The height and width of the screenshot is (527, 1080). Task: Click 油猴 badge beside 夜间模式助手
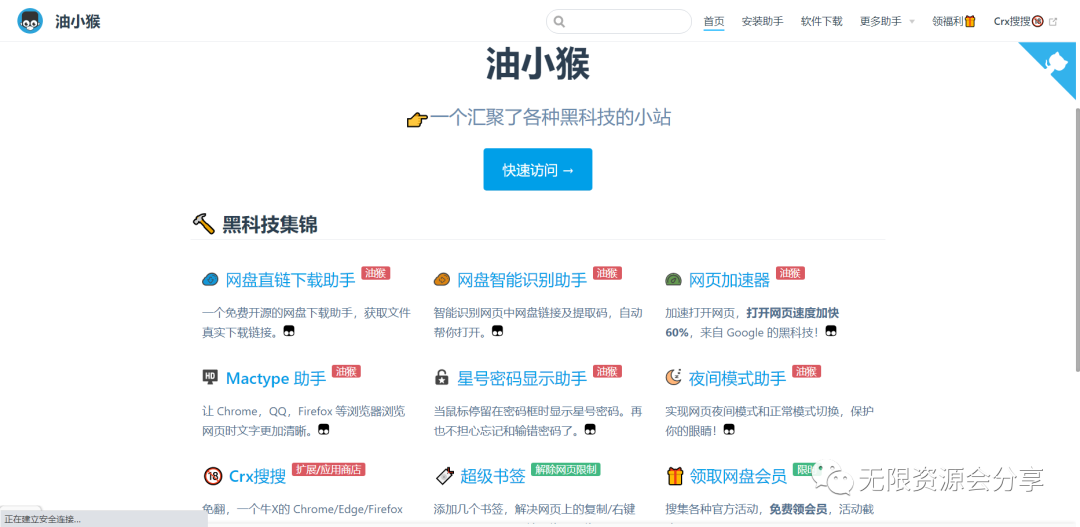pos(807,371)
